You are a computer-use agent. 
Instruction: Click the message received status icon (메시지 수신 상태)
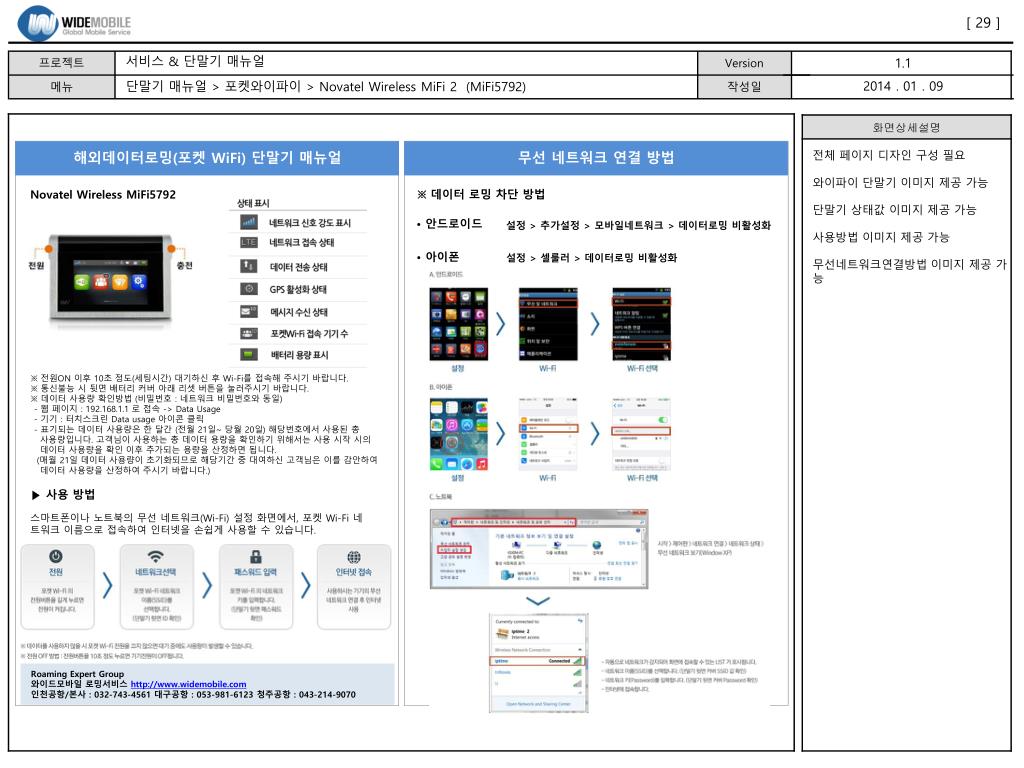tap(248, 312)
